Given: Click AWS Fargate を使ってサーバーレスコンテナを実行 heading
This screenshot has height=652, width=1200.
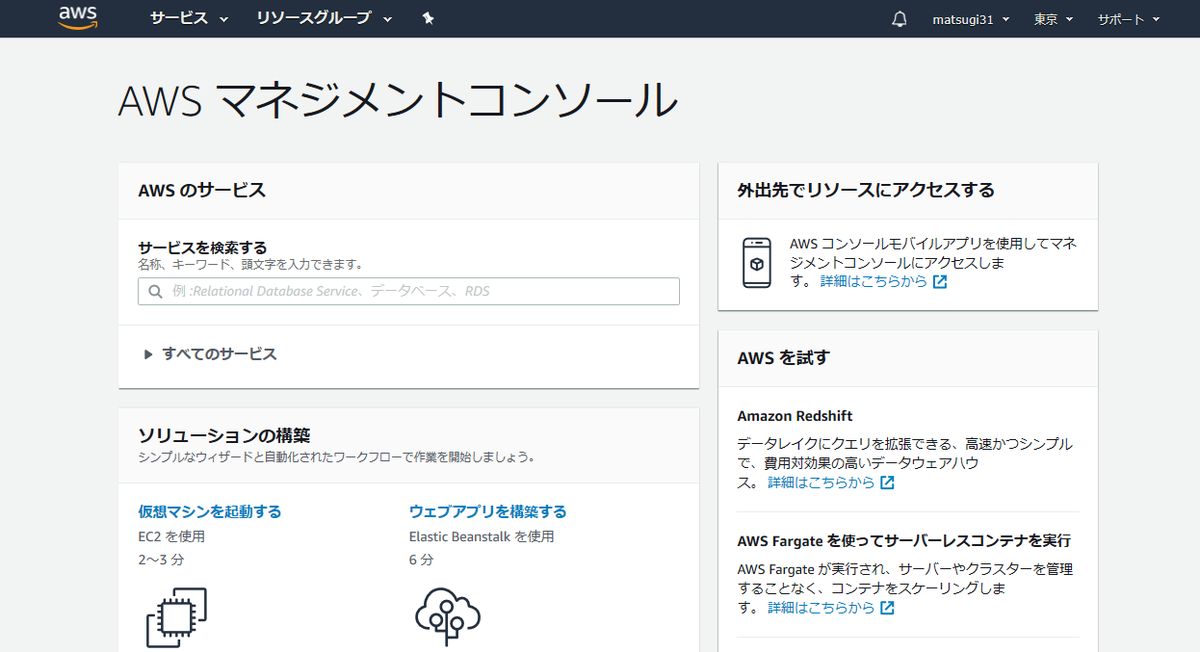Looking at the screenshot, I should (x=904, y=541).
